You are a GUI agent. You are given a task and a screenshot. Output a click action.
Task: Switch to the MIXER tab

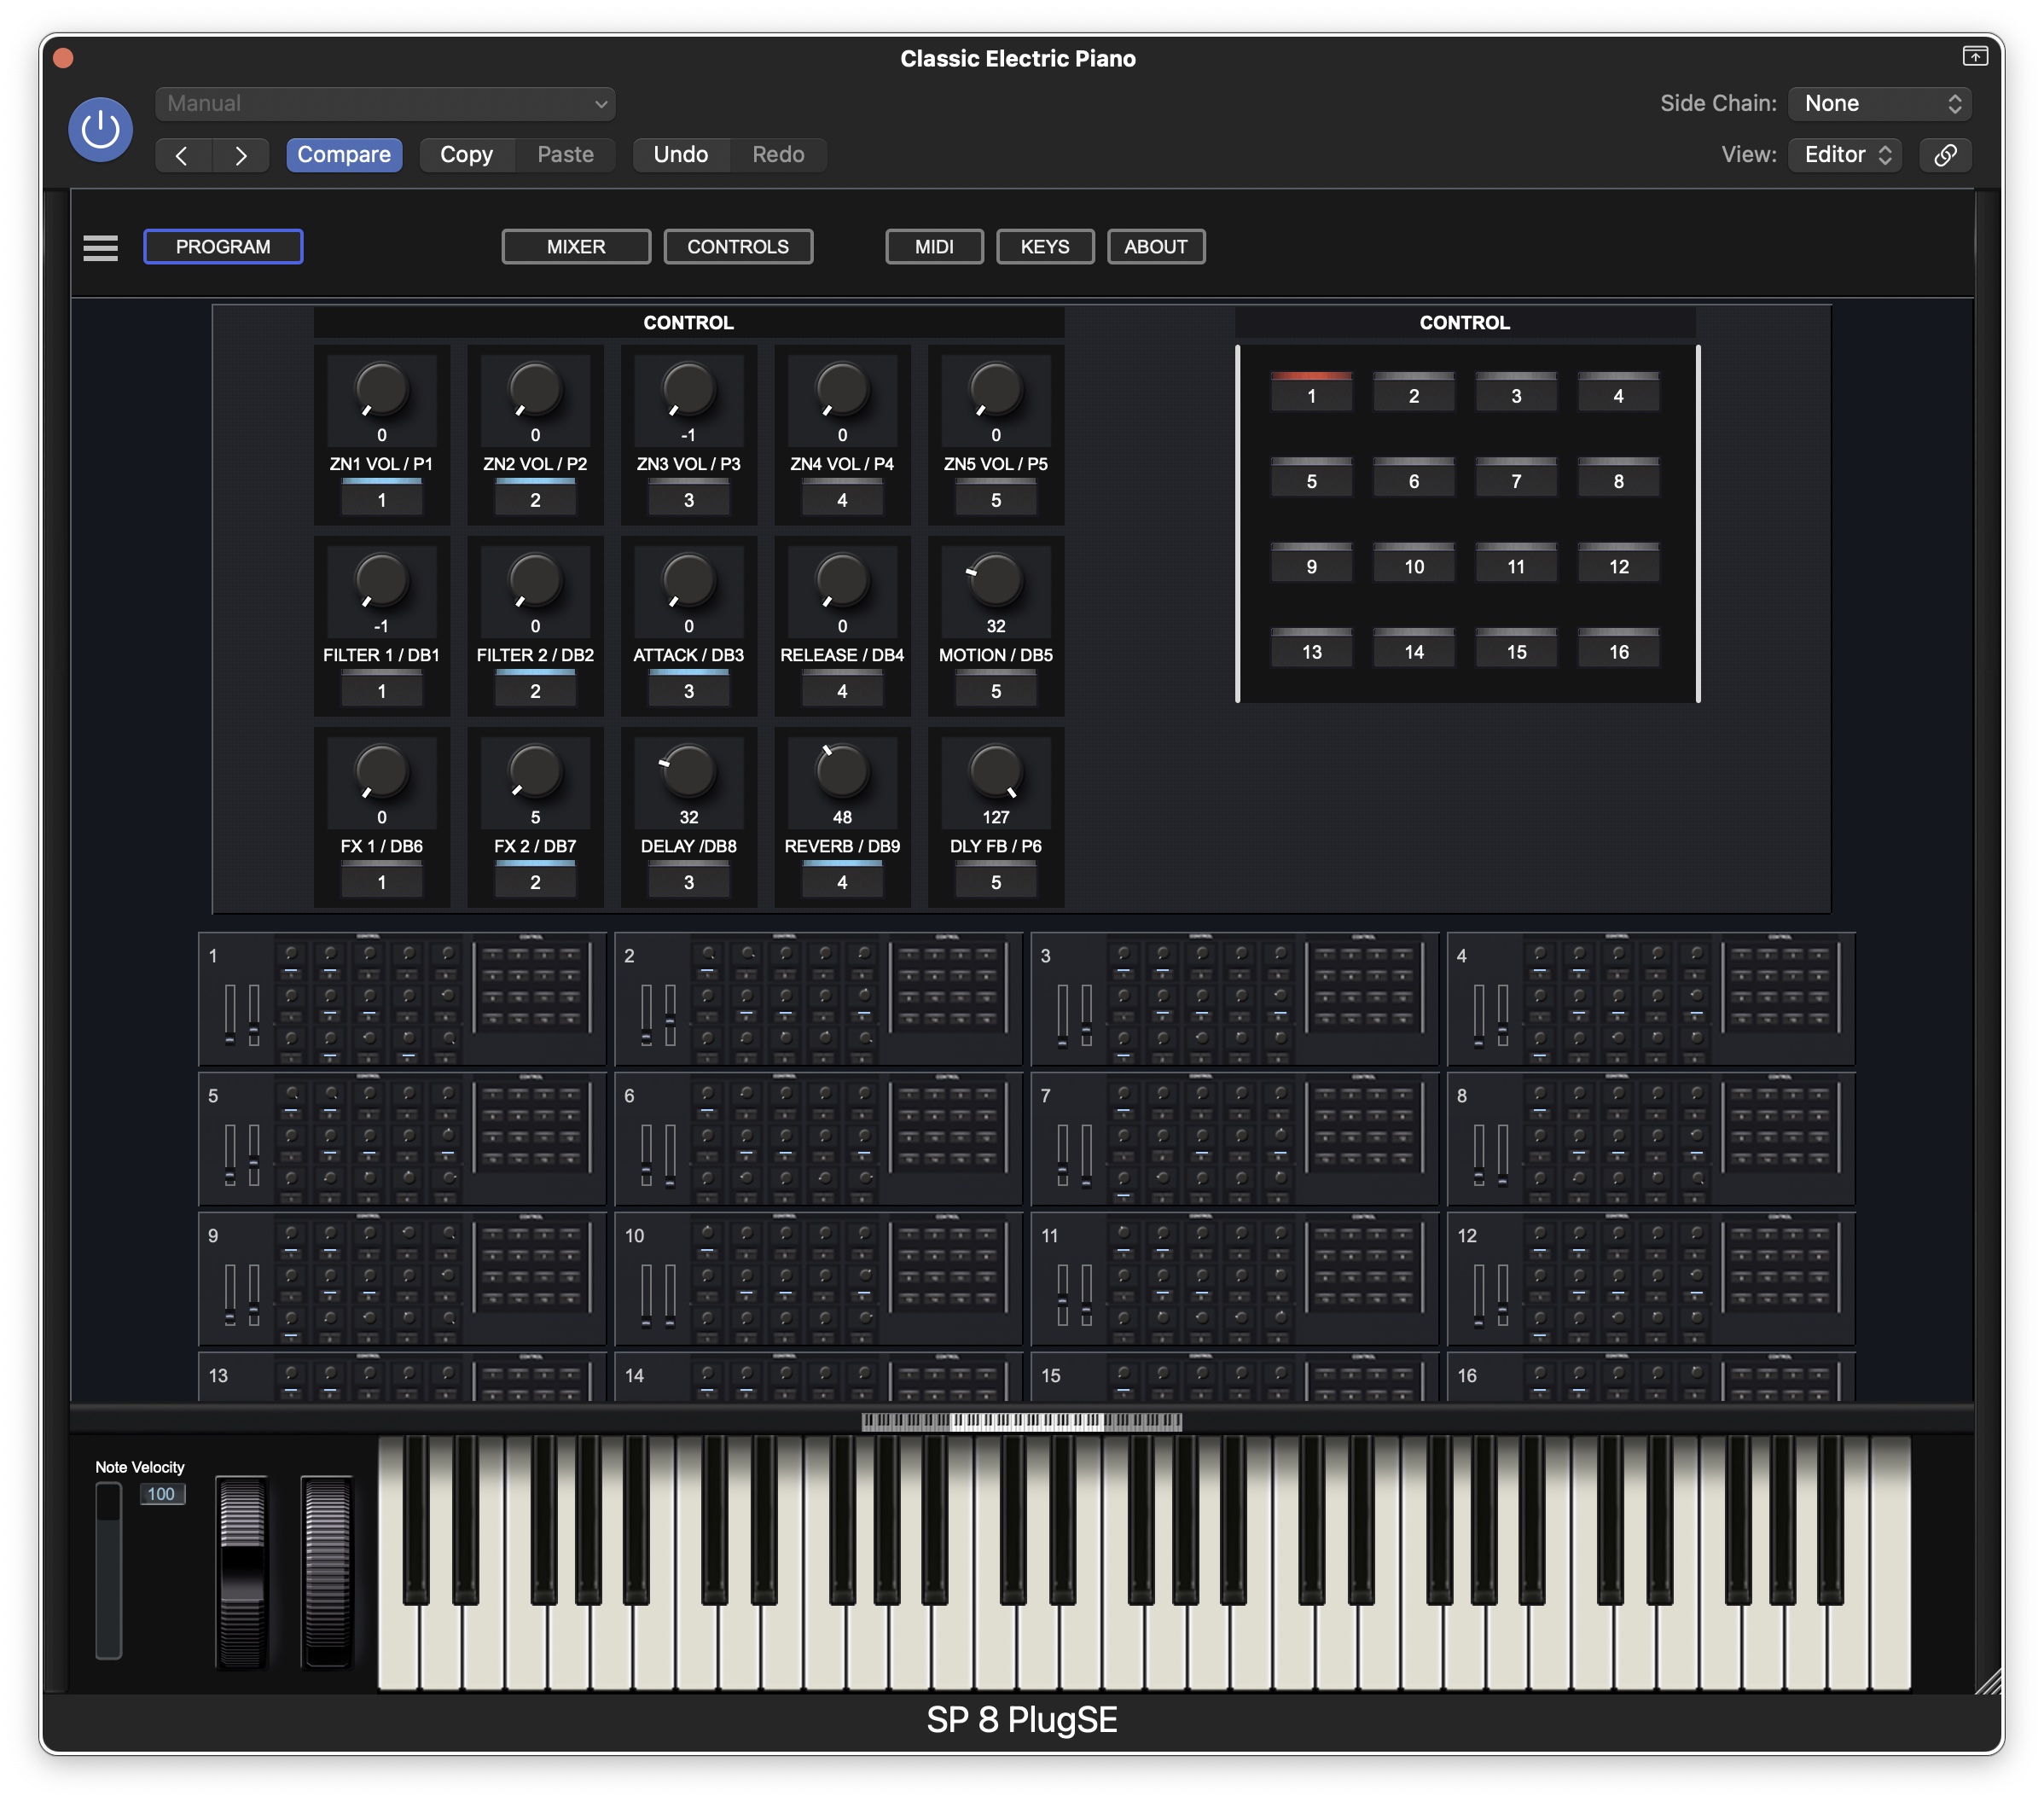coord(575,247)
